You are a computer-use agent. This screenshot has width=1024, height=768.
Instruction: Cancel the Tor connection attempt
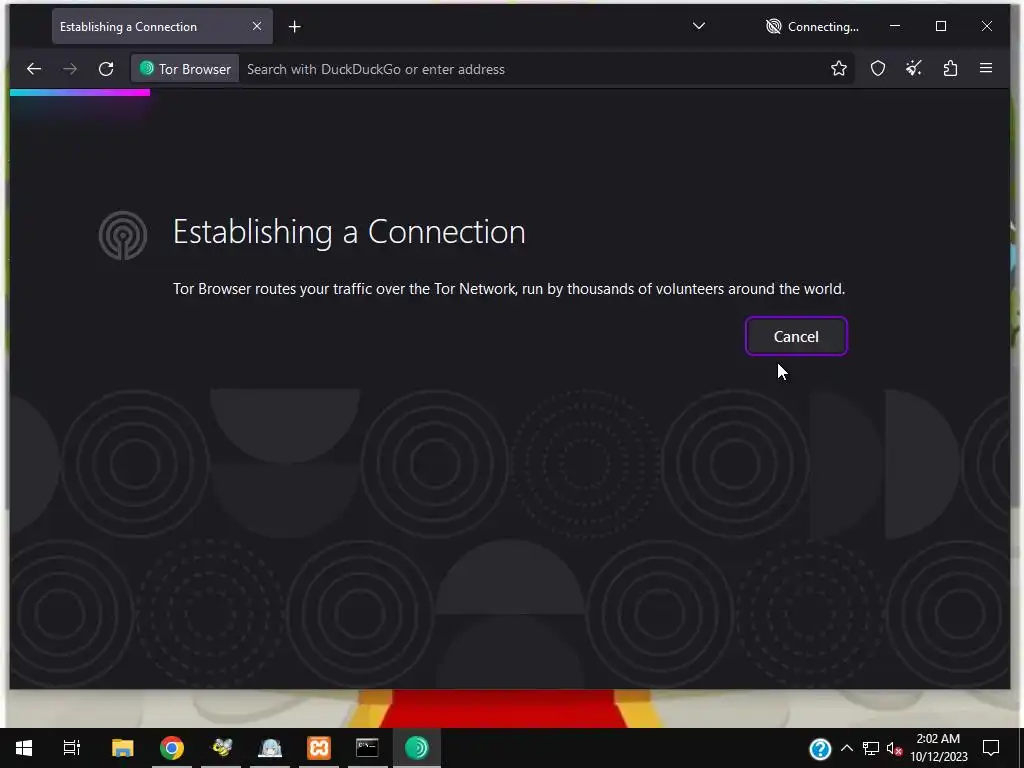(x=796, y=336)
